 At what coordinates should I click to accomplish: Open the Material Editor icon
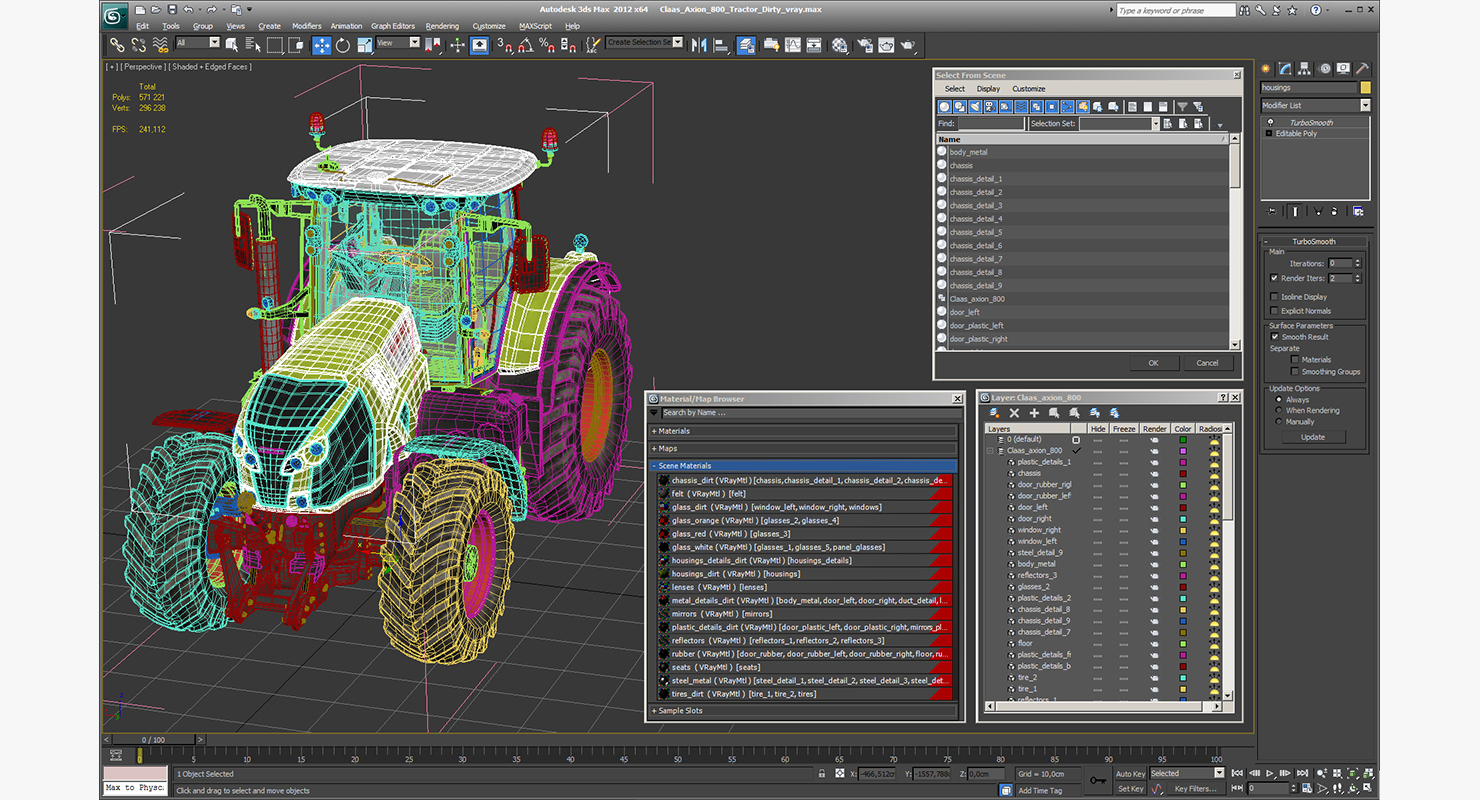coord(839,45)
